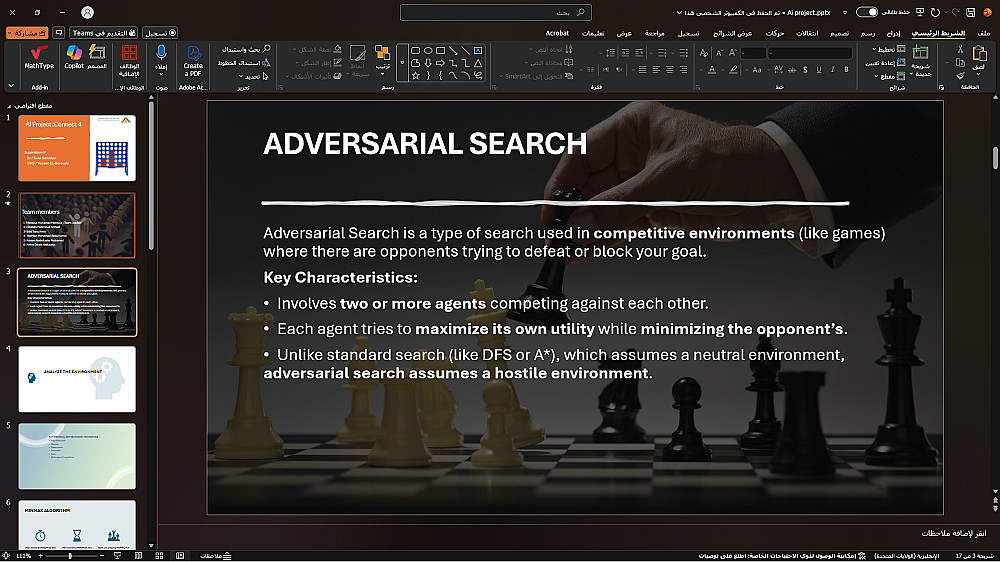Image resolution: width=1000 pixels, height=562 pixels.
Task: Add a New Slide (شريحة جديدة)
Action: 920,61
